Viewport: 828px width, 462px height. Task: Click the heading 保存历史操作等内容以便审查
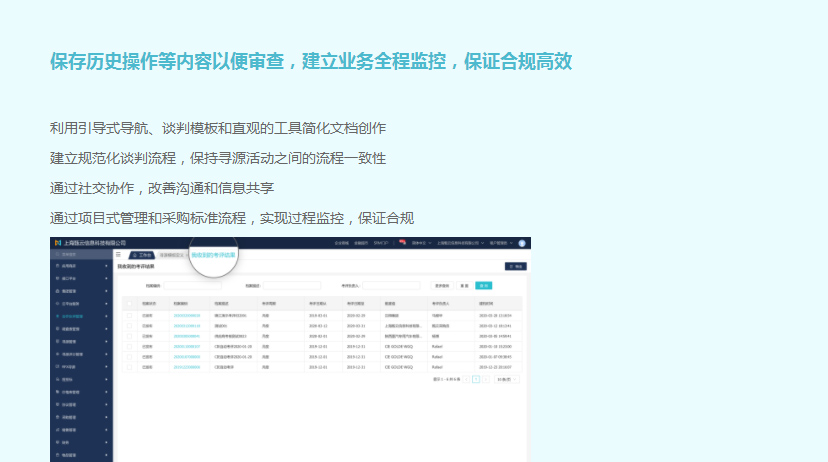[x=167, y=61]
